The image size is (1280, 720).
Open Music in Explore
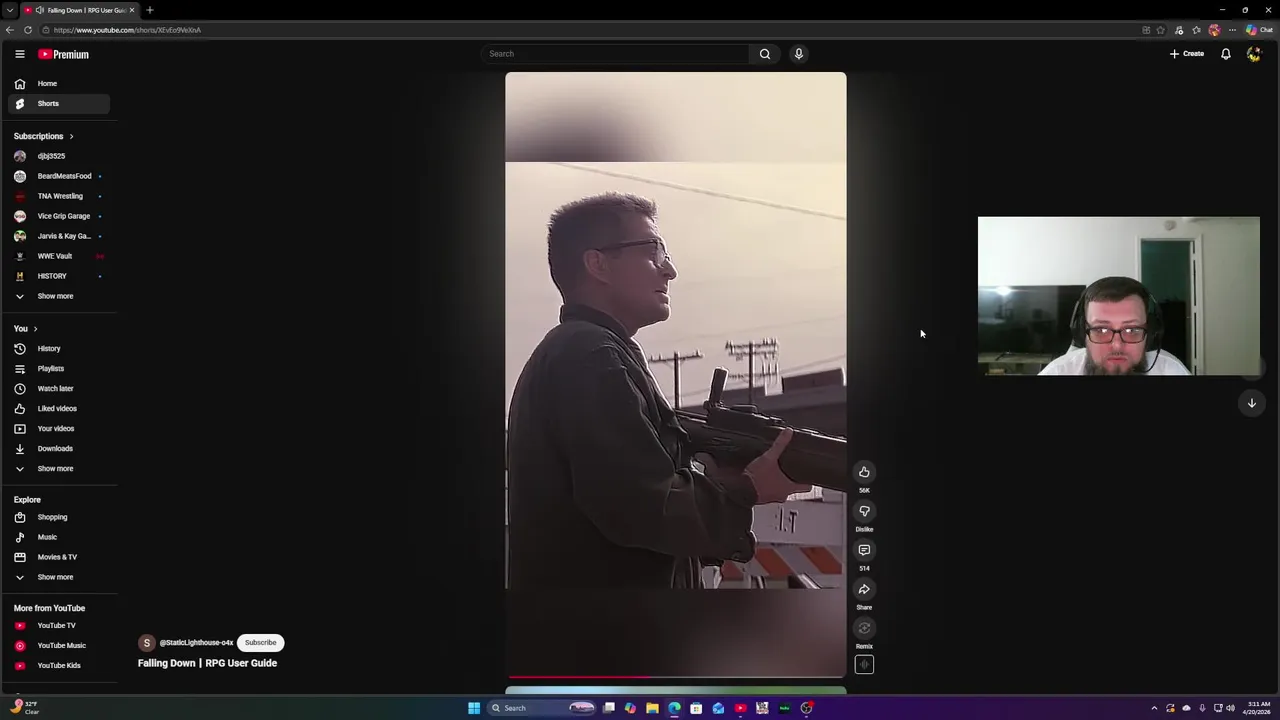click(59, 537)
